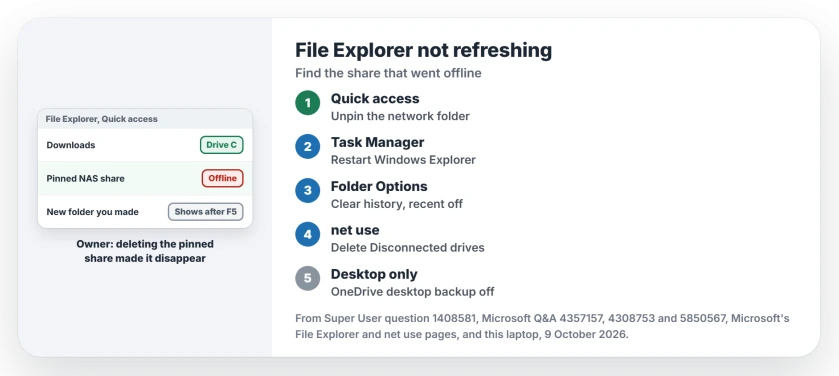
Task: Select the "Quick access" step title
Action: [375, 98]
